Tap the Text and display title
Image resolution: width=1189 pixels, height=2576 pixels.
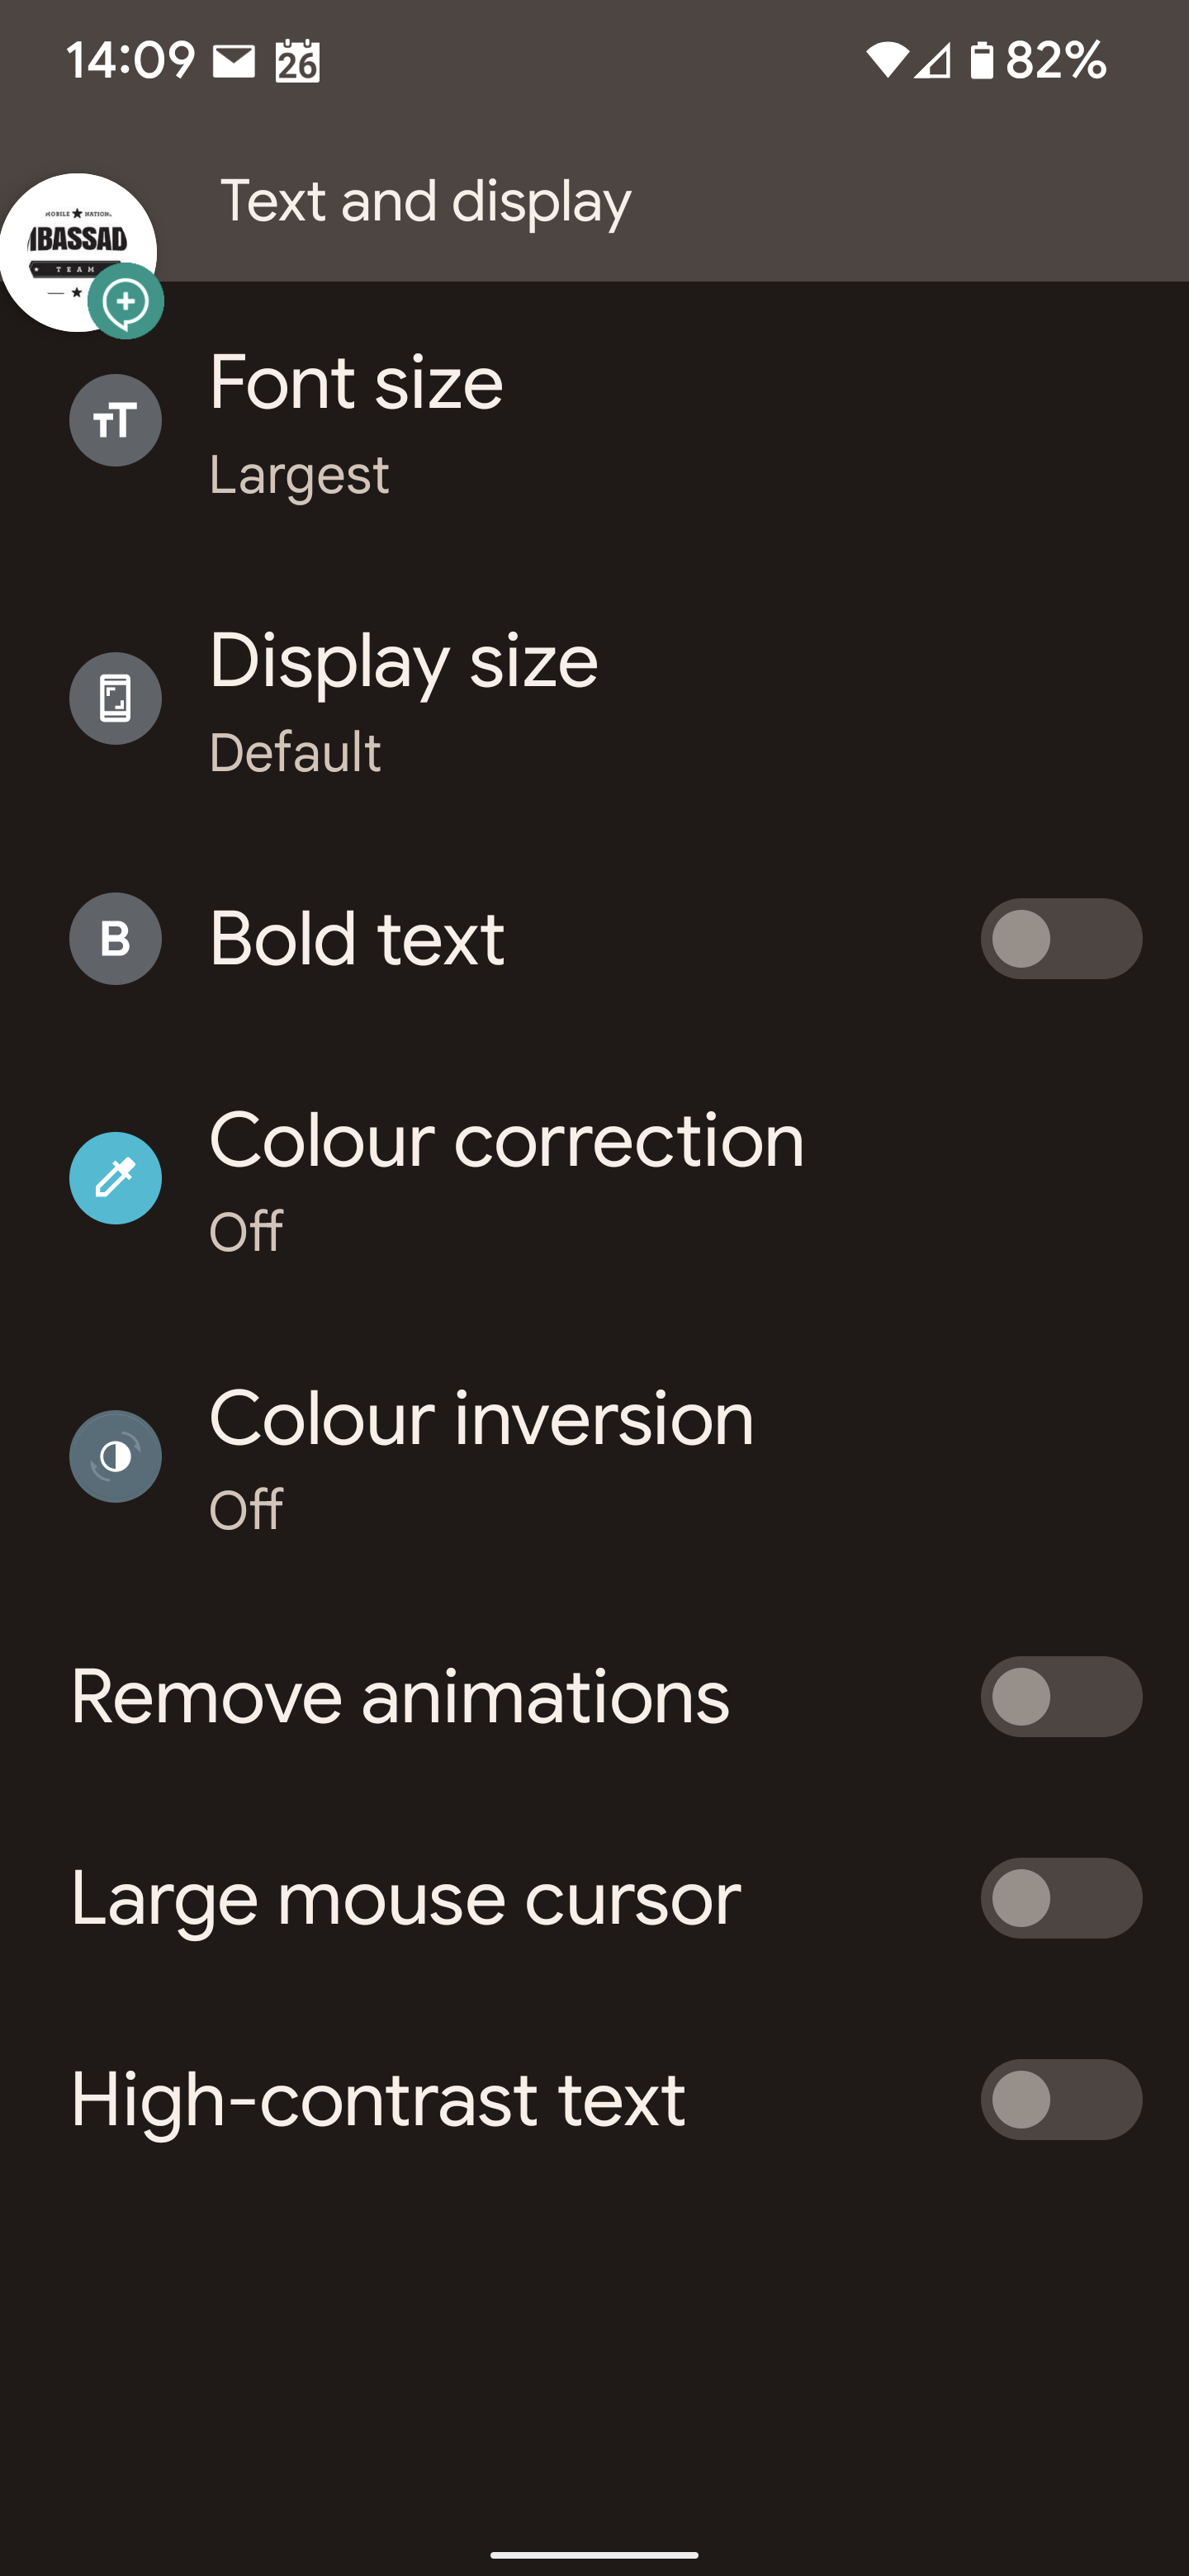click(x=425, y=201)
